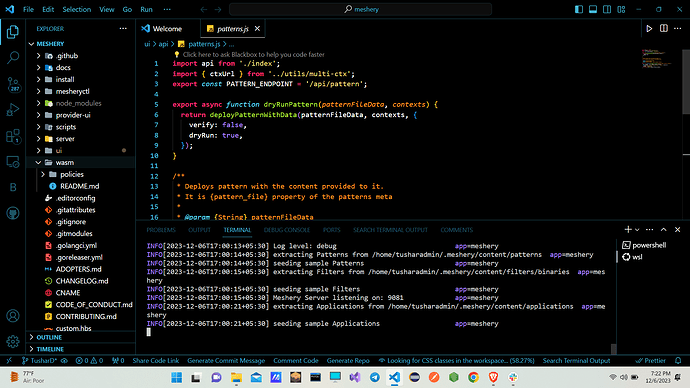Image resolution: width=690 pixels, height=388 pixels.
Task: Open editor More Actions ellipsis
Action: [678, 29]
